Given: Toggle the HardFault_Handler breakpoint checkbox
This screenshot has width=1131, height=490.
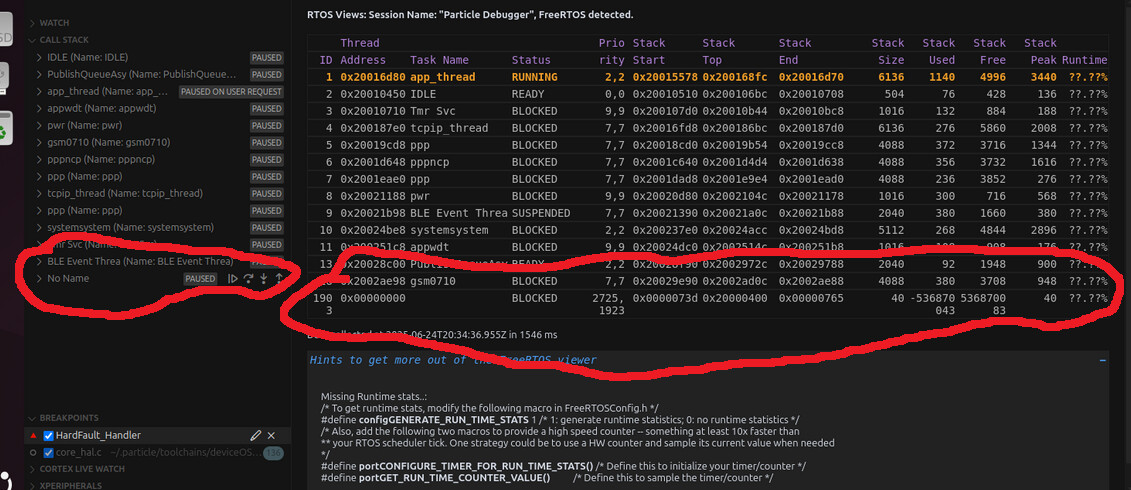Looking at the screenshot, I should tap(49, 435).
